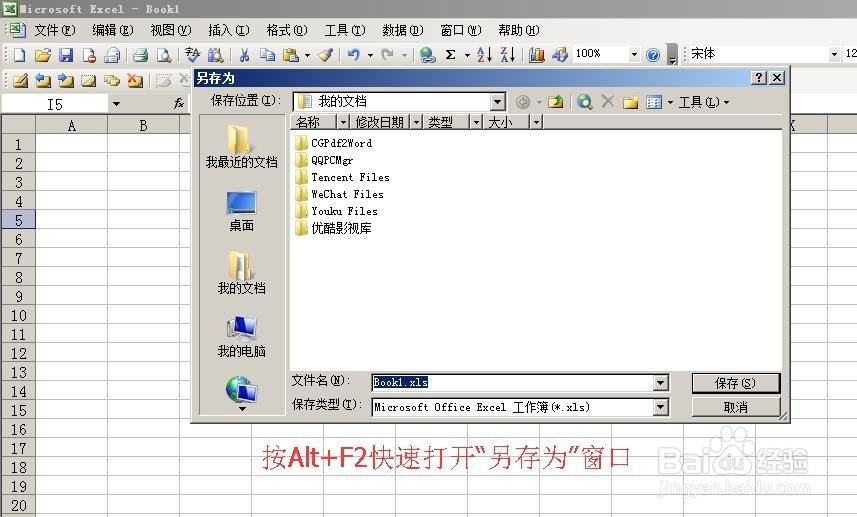
Task: Select My Documents (我的文档) in places bar
Action: [x=241, y=272]
